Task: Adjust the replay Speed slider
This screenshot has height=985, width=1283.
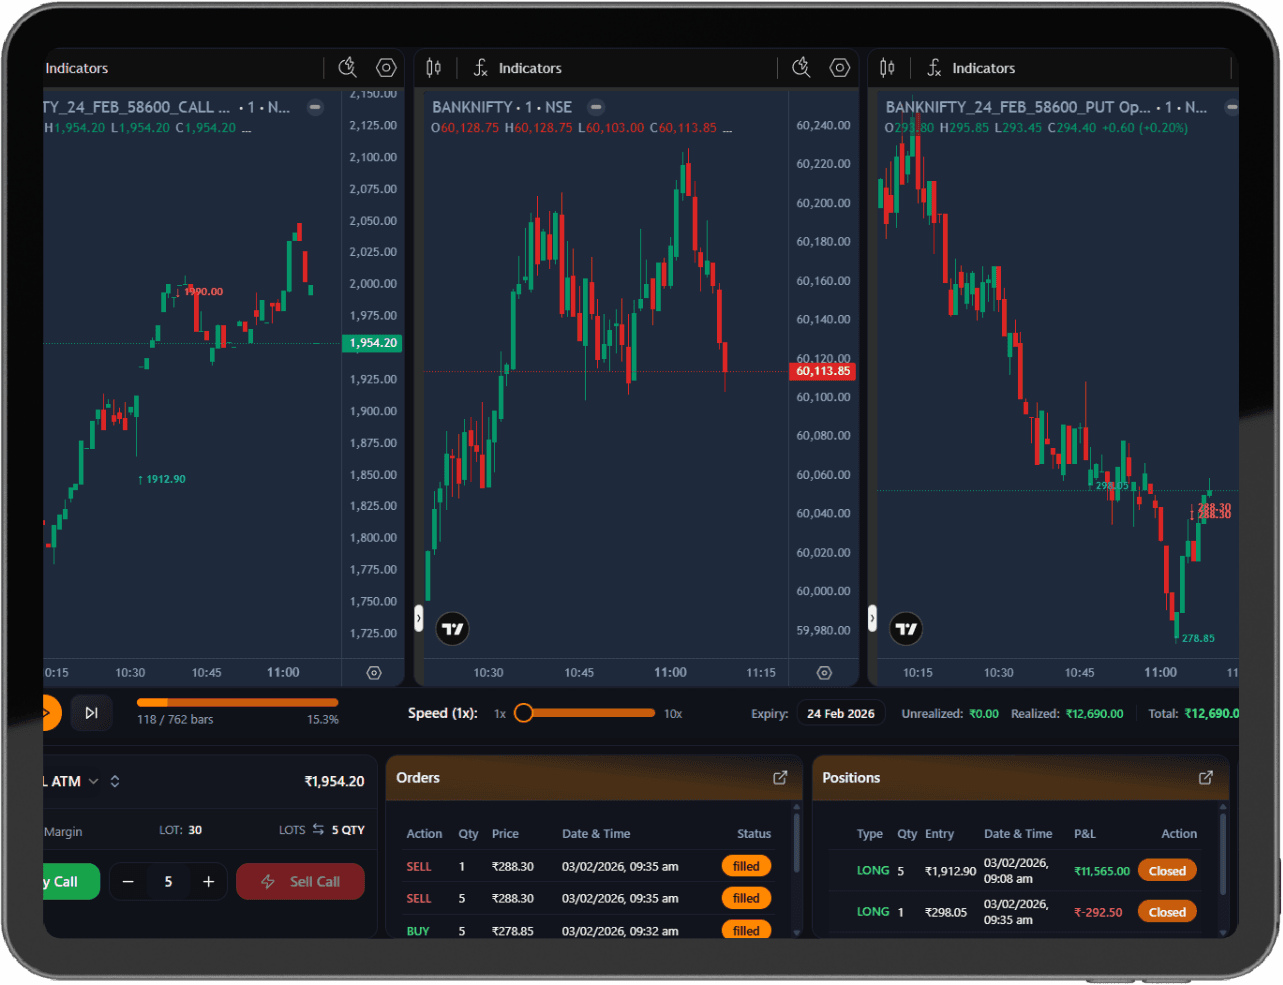Action: click(x=523, y=713)
